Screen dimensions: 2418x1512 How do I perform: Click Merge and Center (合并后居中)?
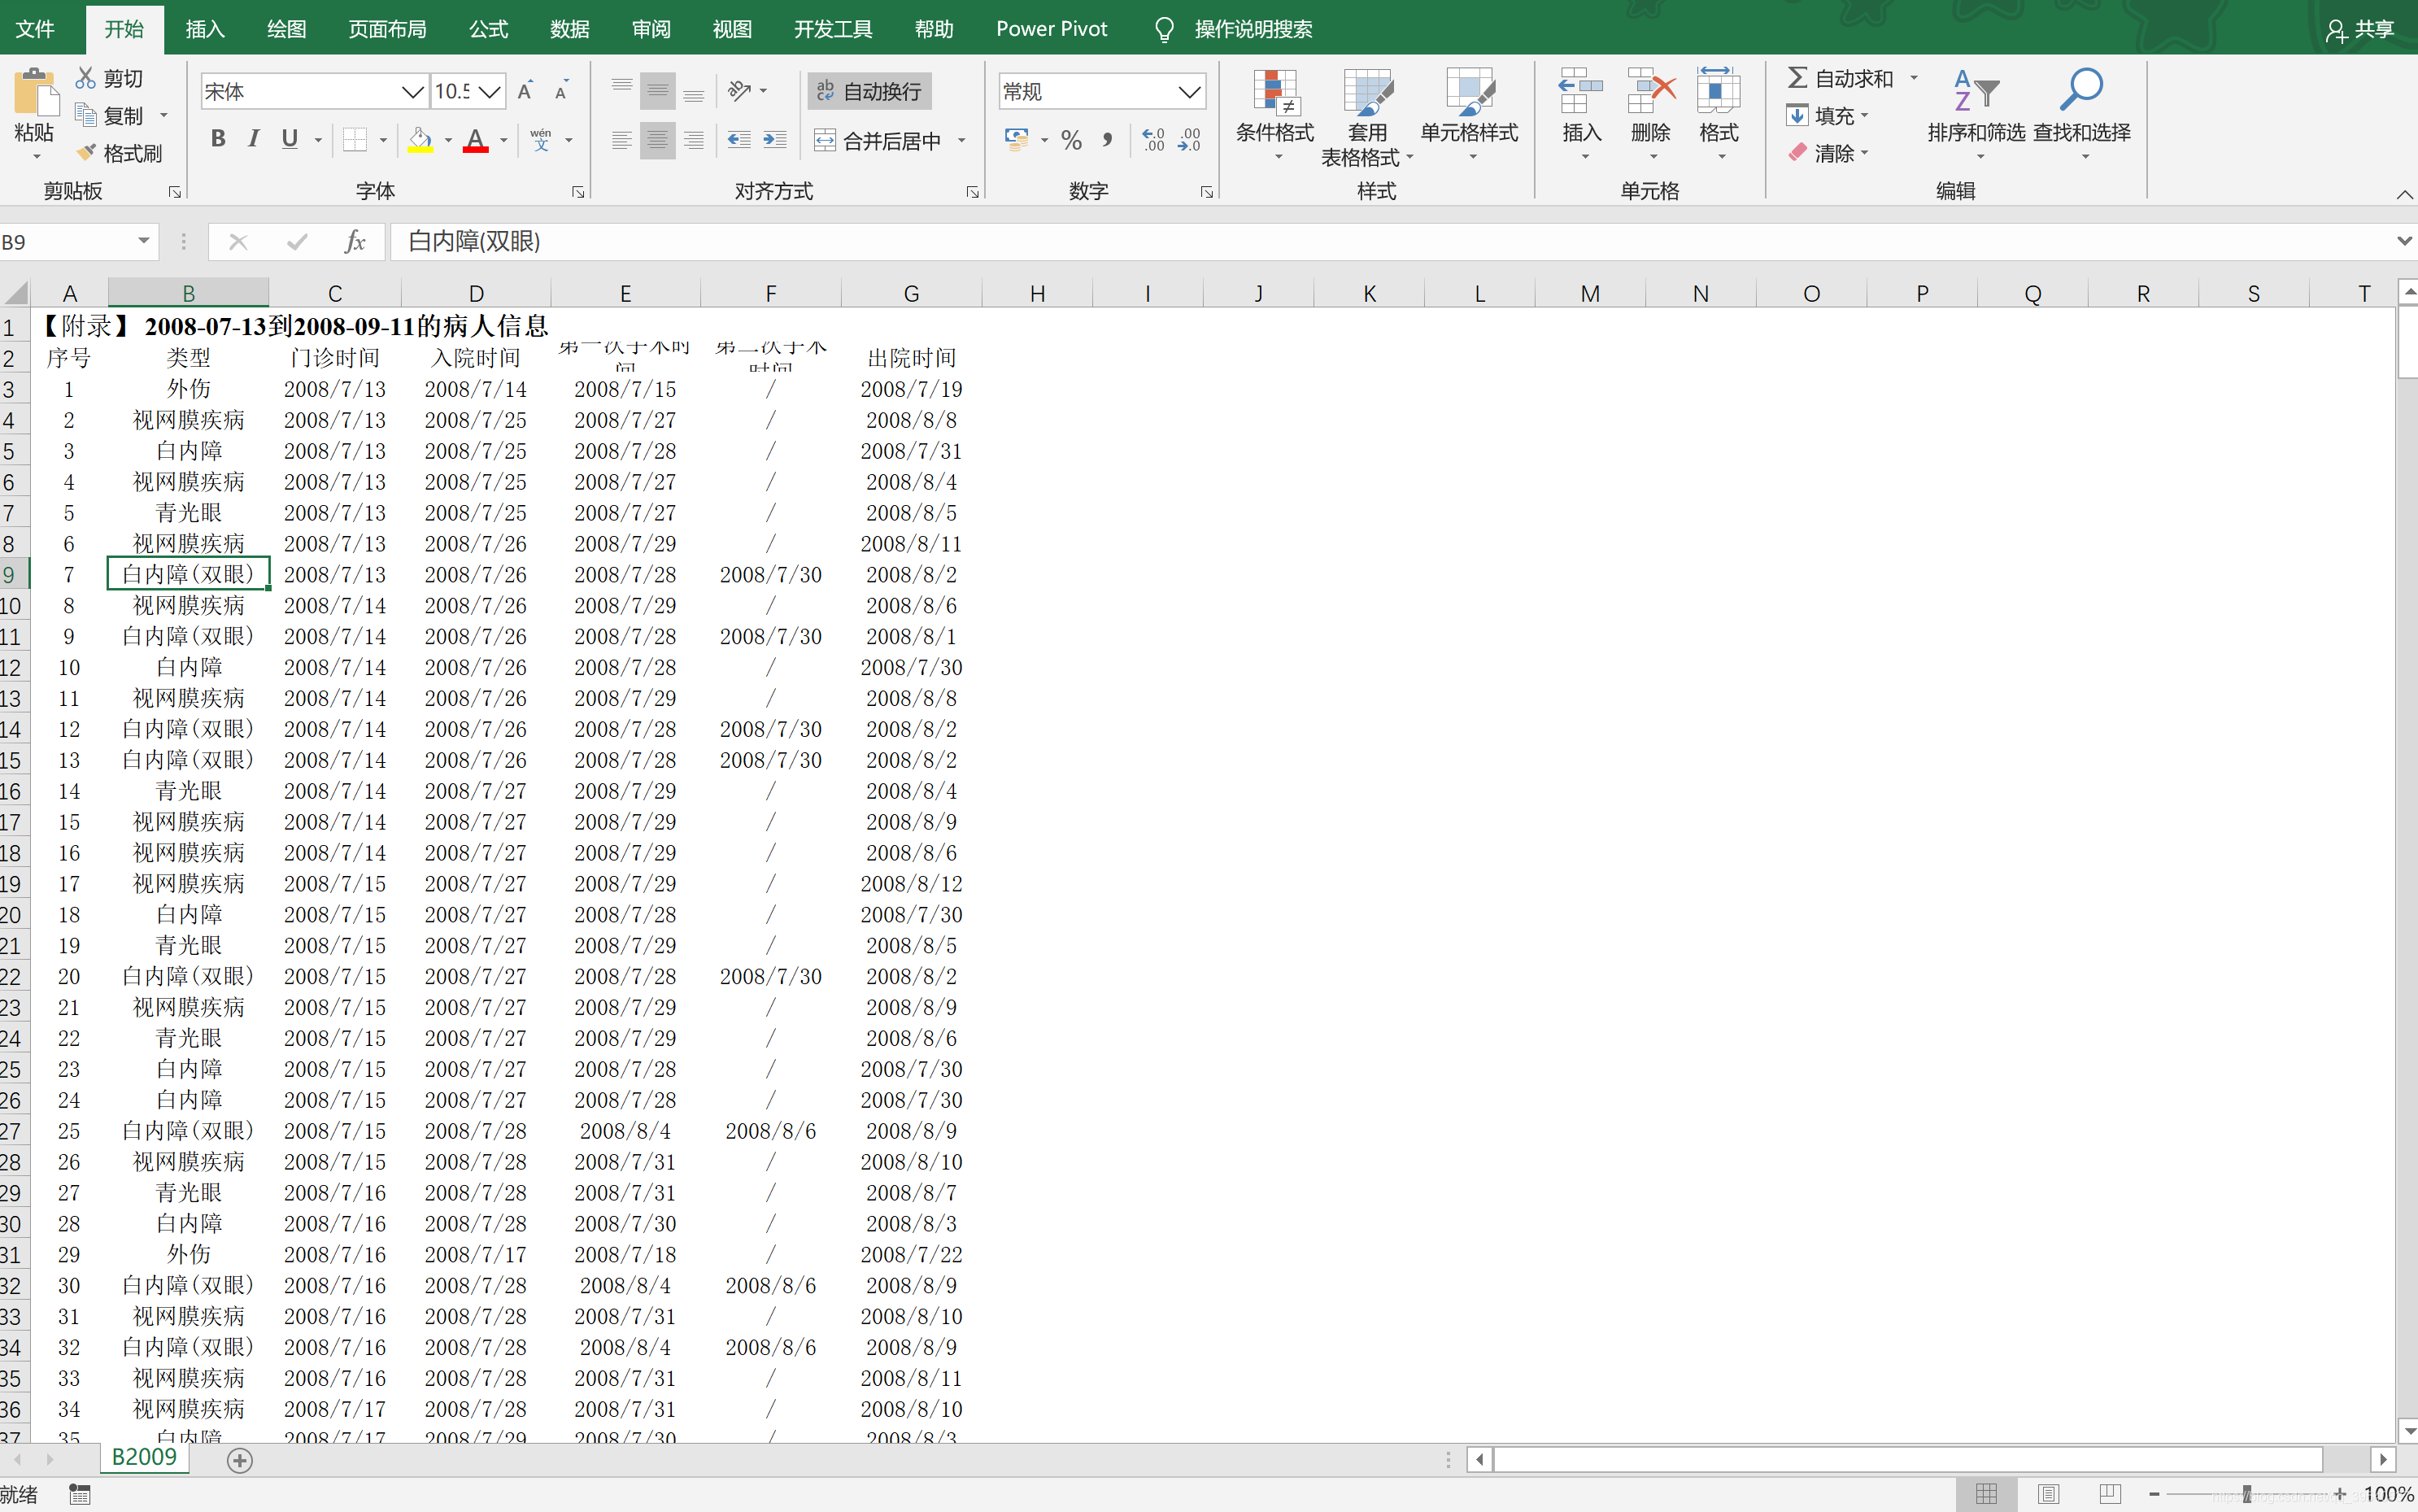pyautogui.click(x=879, y=141)
